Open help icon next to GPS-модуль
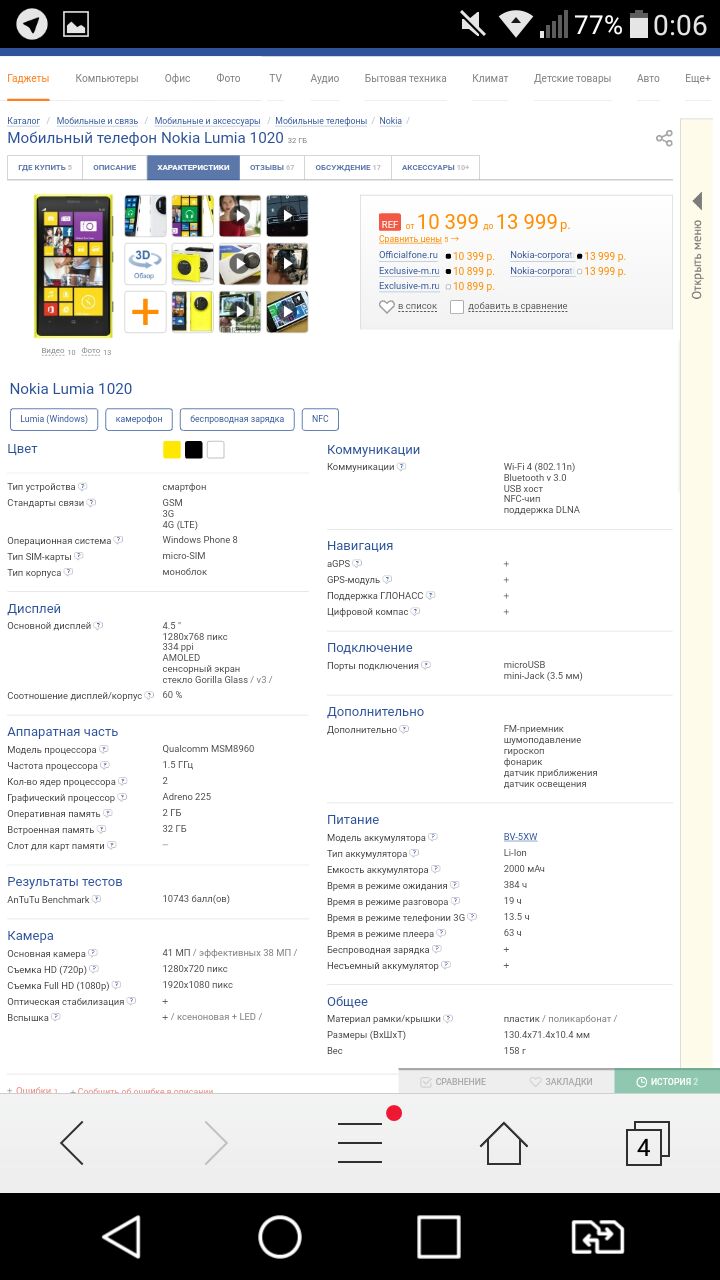The width and height of the screenshot is (720, 1280). point(387,579)
